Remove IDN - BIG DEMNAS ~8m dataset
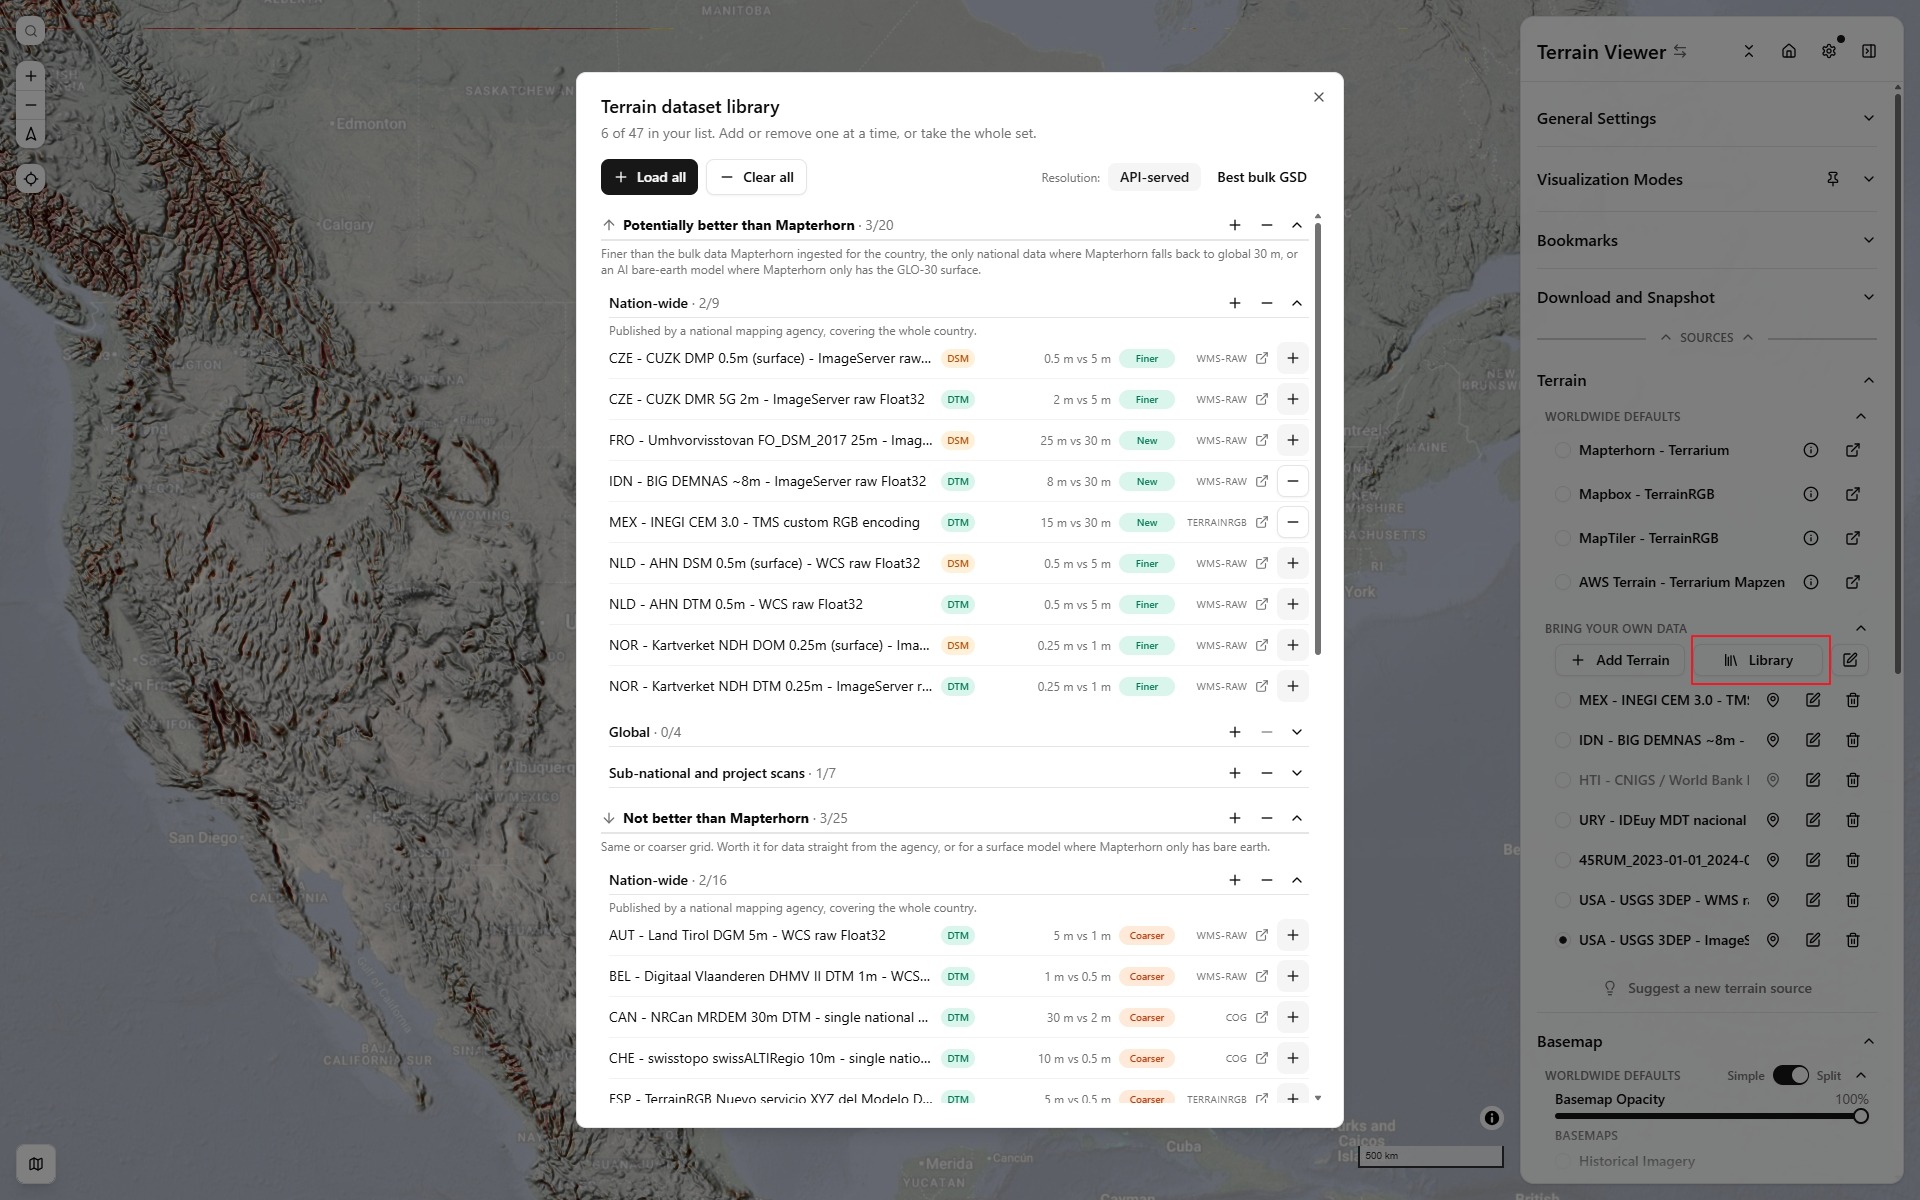 click(1293, 481)
